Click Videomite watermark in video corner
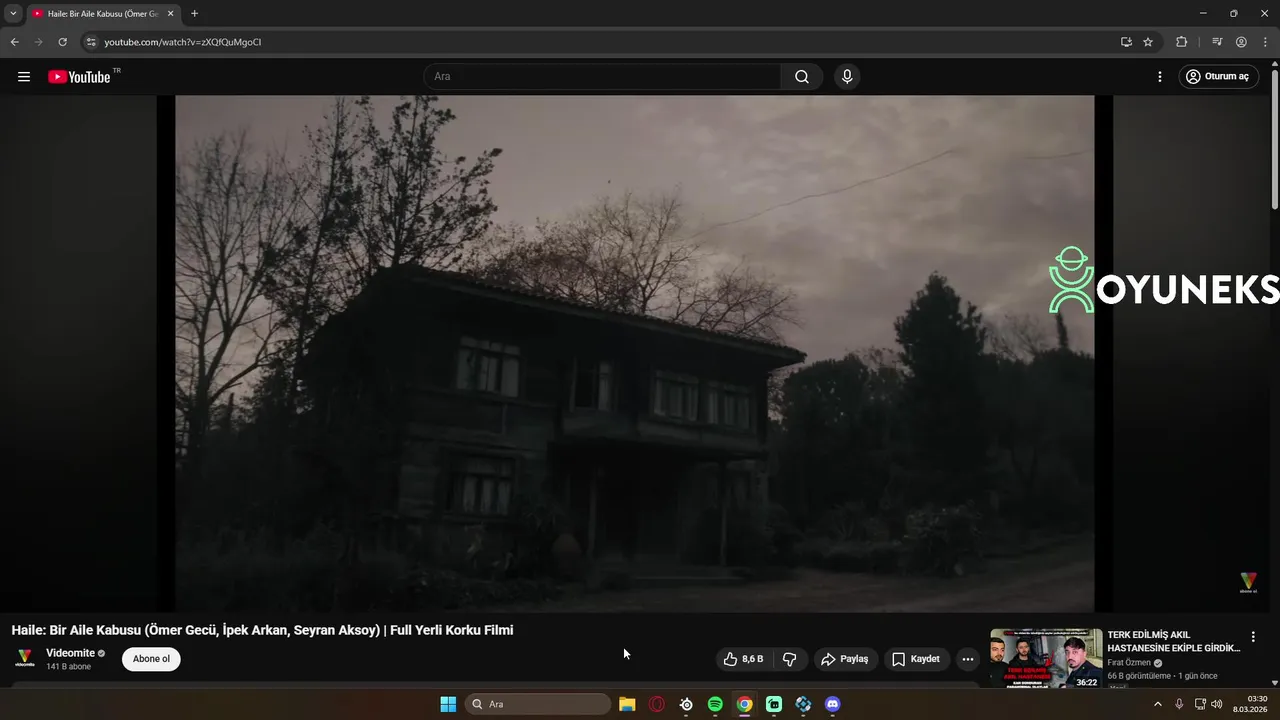Image resolution: width=1280 pixels, height=720 pixels. (x=1248, y=583)
